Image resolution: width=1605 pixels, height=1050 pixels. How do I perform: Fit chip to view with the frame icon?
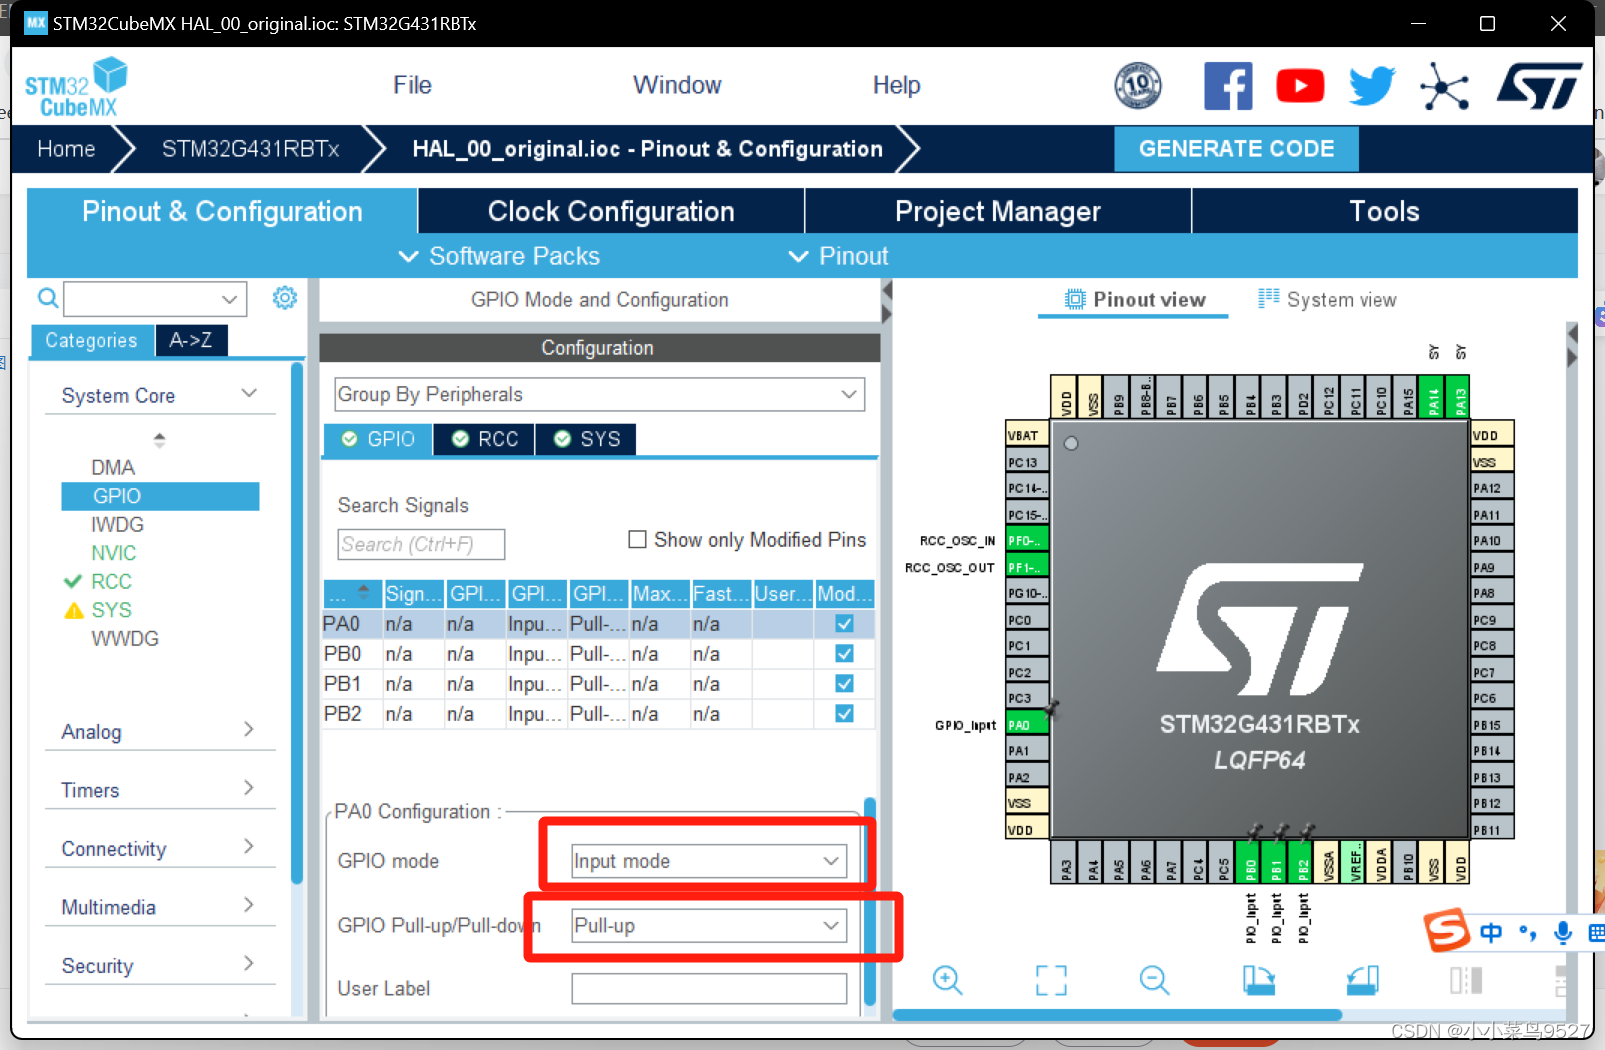(x=1051, y=980)
